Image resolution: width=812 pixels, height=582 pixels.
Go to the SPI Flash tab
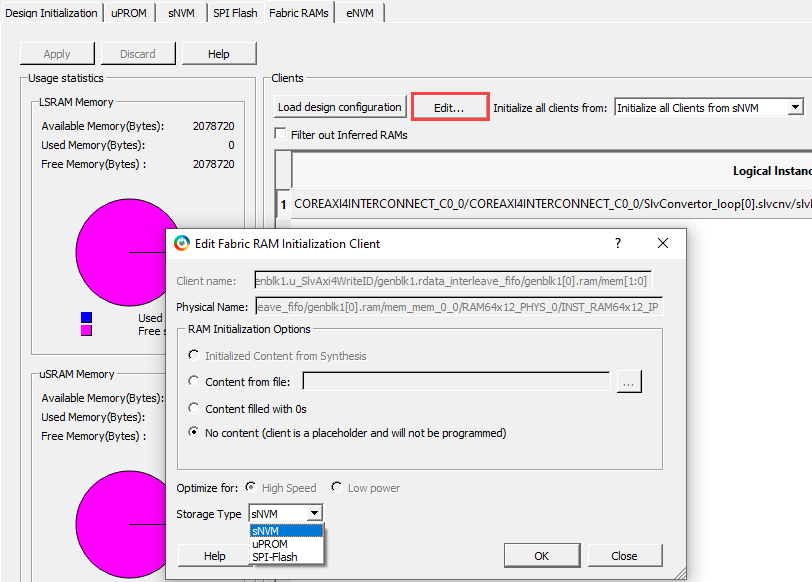[x=234, y=13]
